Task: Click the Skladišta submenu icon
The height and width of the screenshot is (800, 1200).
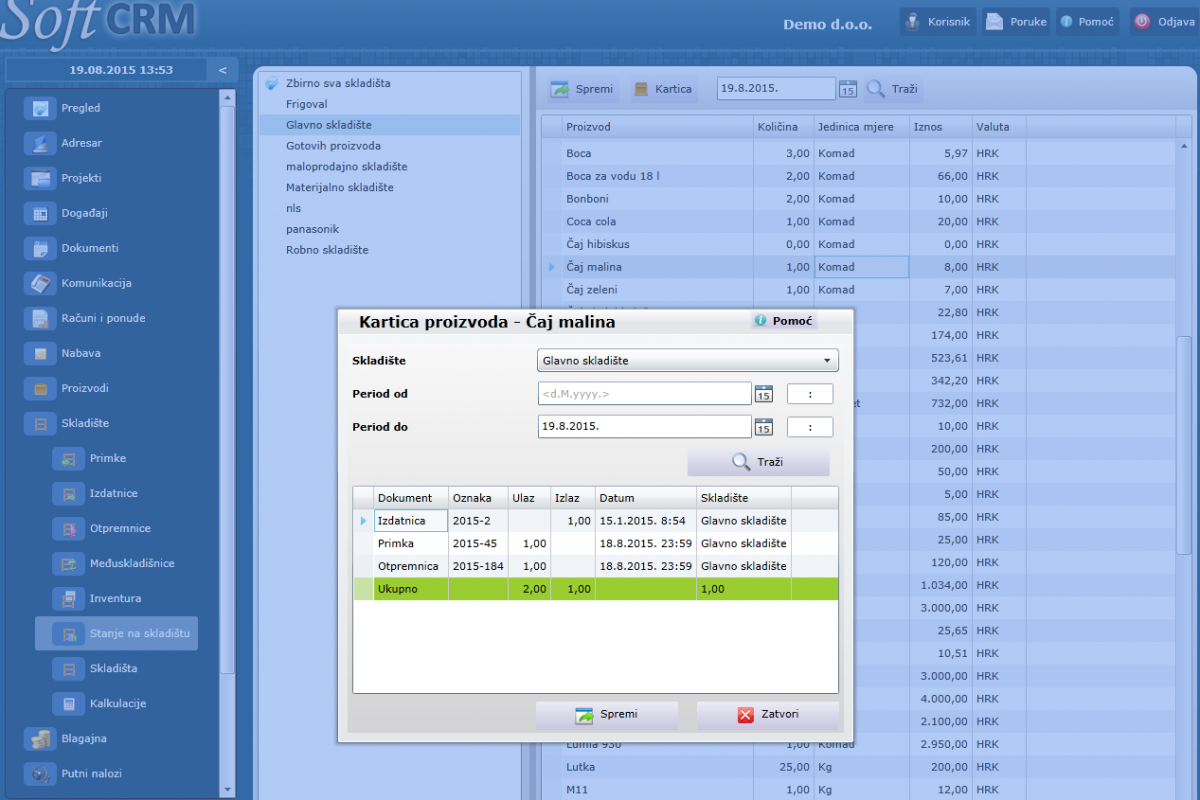Action: [x=68, y=668]
